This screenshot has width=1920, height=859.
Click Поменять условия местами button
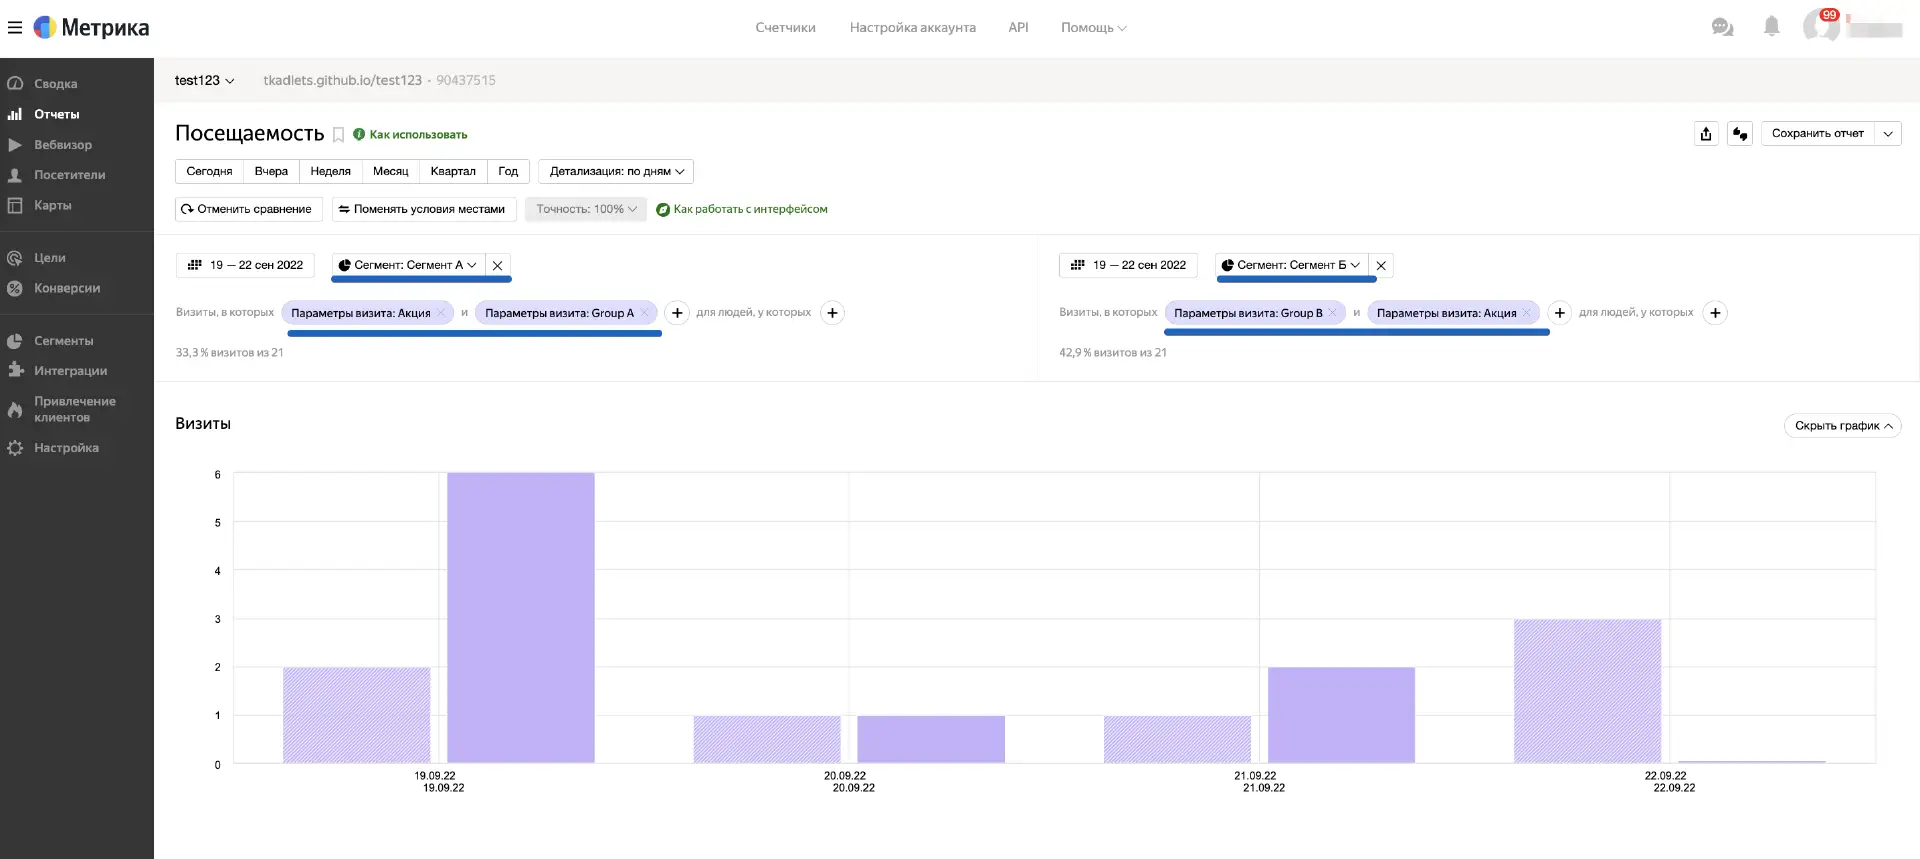(421, 209)
